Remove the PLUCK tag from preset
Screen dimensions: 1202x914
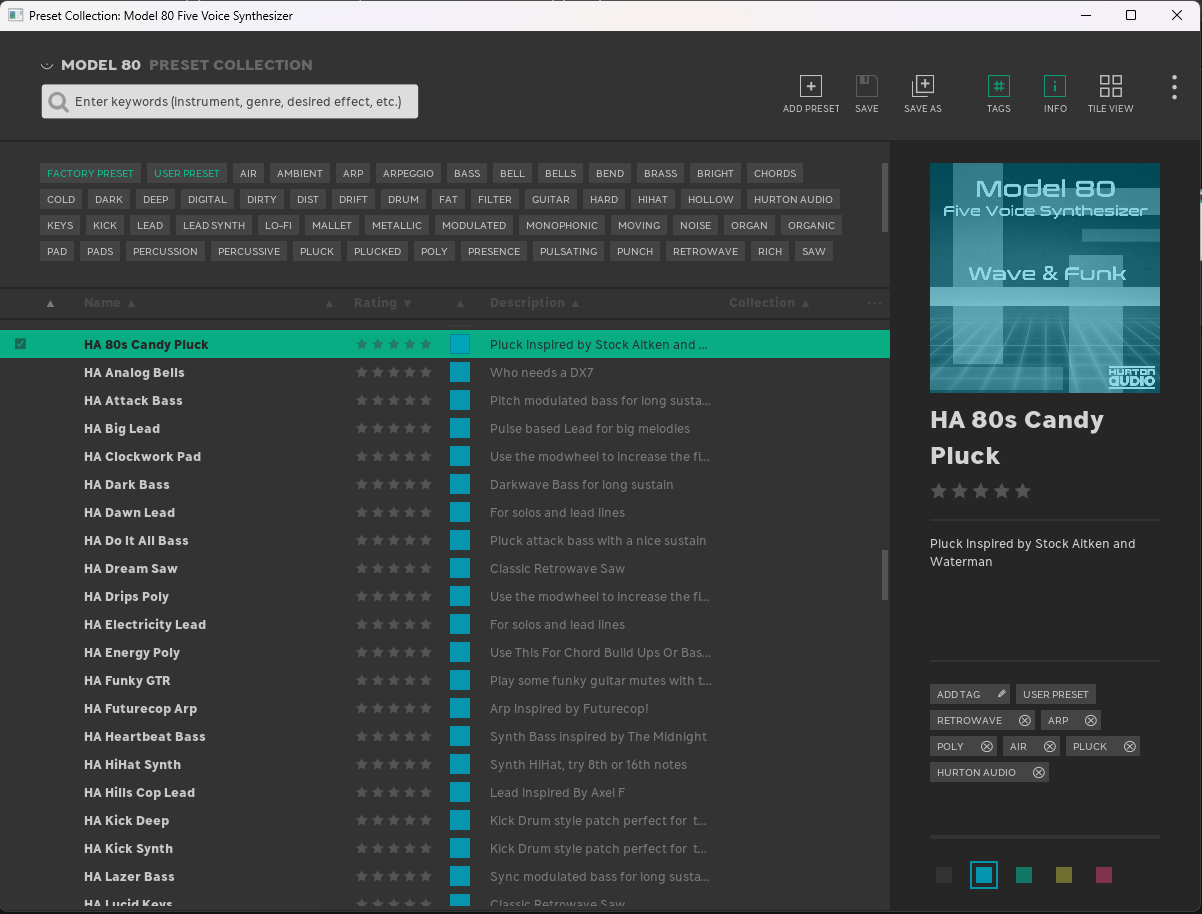click(x=1130, y=746)
